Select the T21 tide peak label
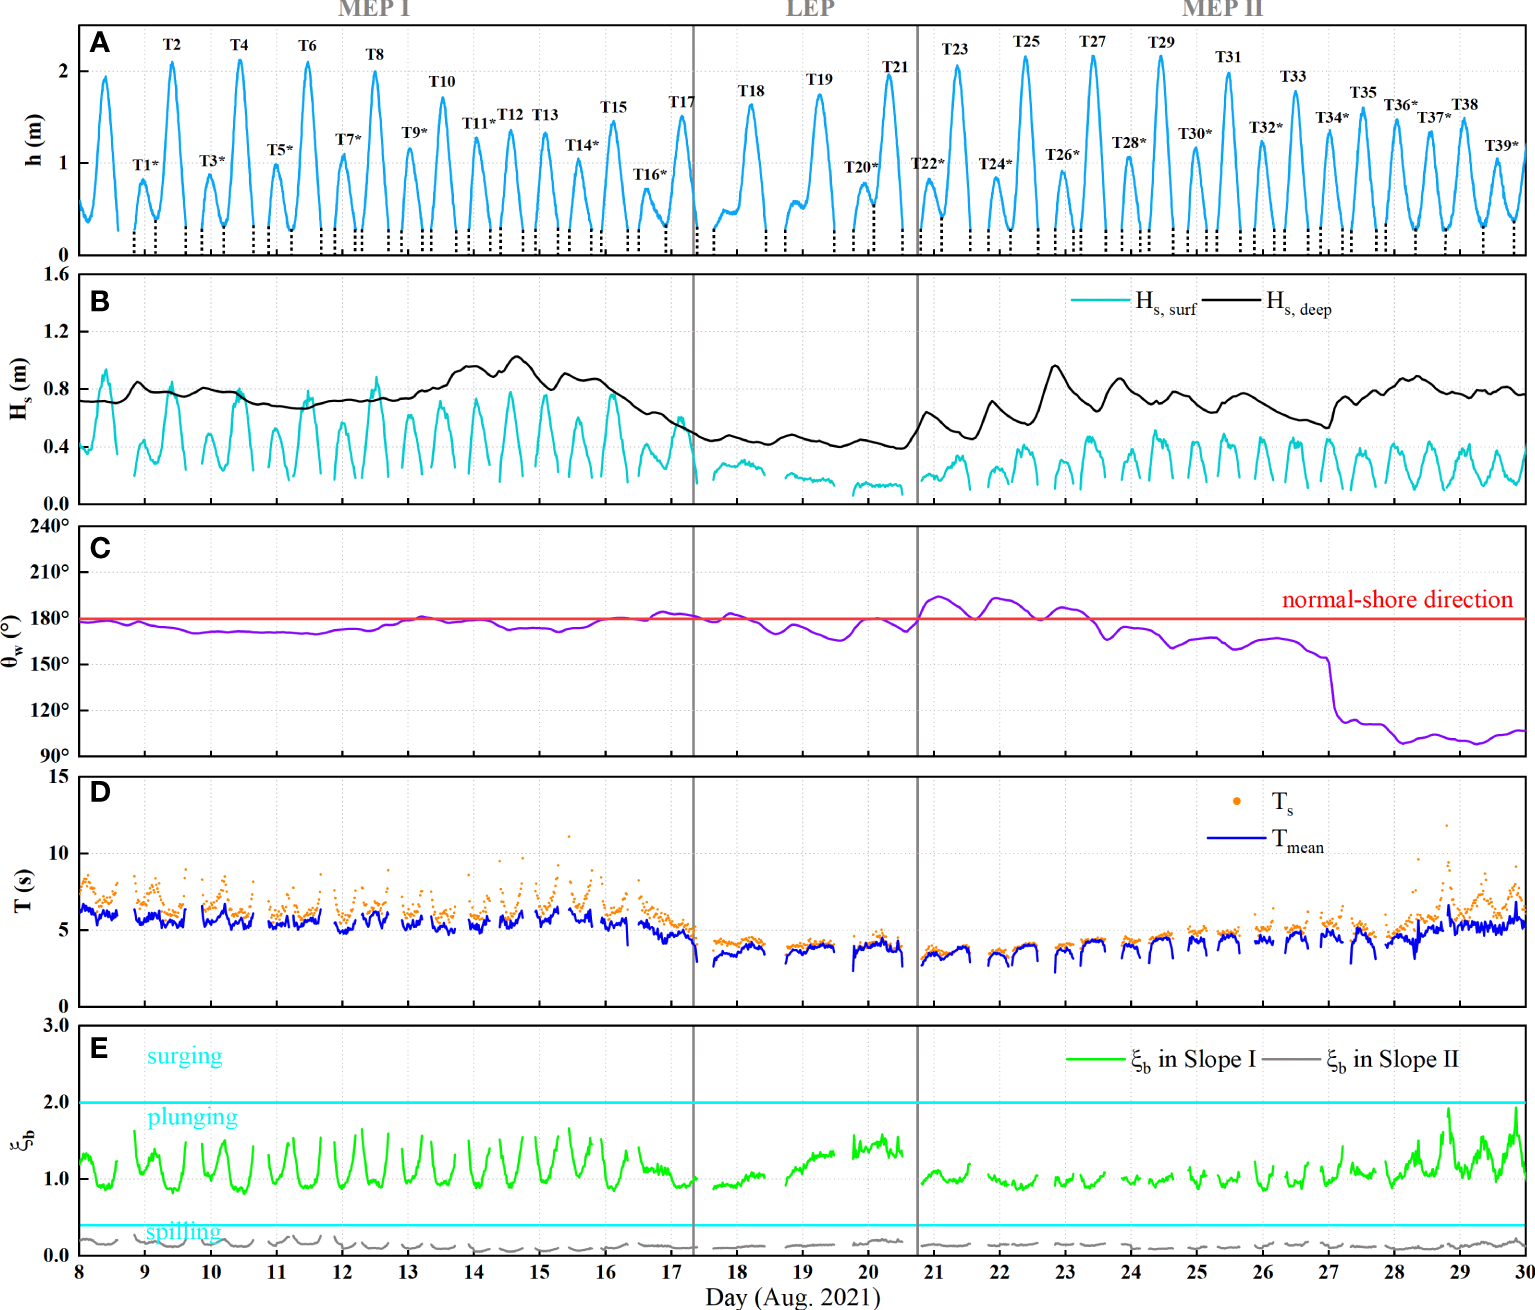Screen dimensions: 1535x1310 pos(895,67)
